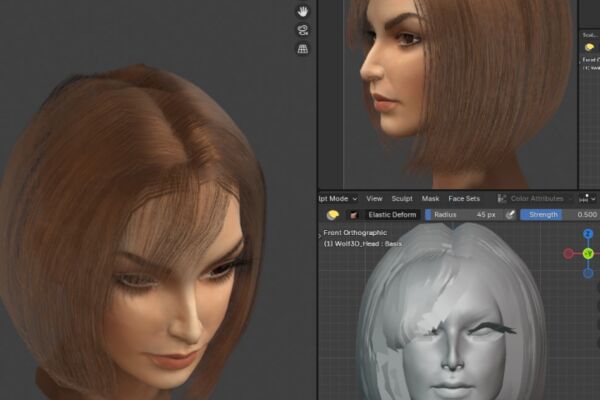Select the pan view hand icon
This screenshot has width=600, height=400.
303,11
